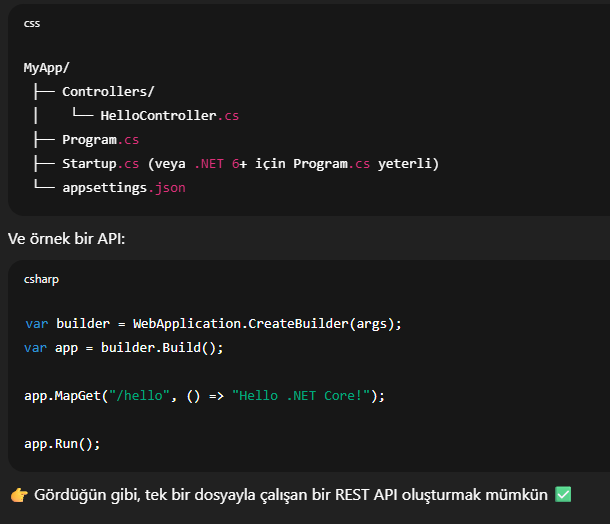Viewport: 610px width, 524px height.
Task: Click the 'Program.cs' tree line
Action: point(100,140)
